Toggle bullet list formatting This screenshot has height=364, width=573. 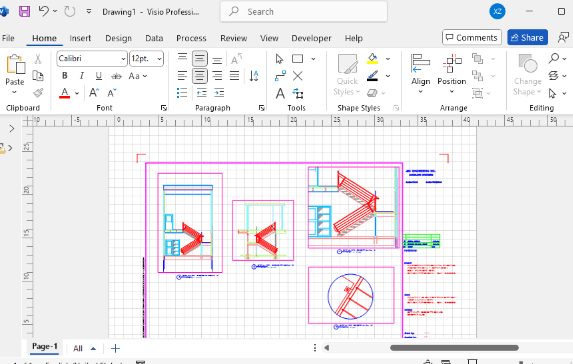pyautogui.click(x=182, y=93)
